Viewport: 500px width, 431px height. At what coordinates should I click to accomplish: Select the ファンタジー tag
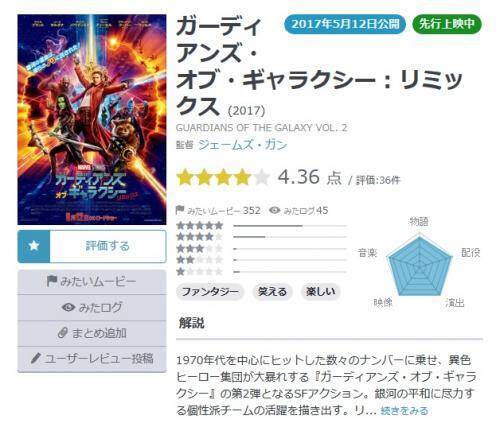coord(210,292)
